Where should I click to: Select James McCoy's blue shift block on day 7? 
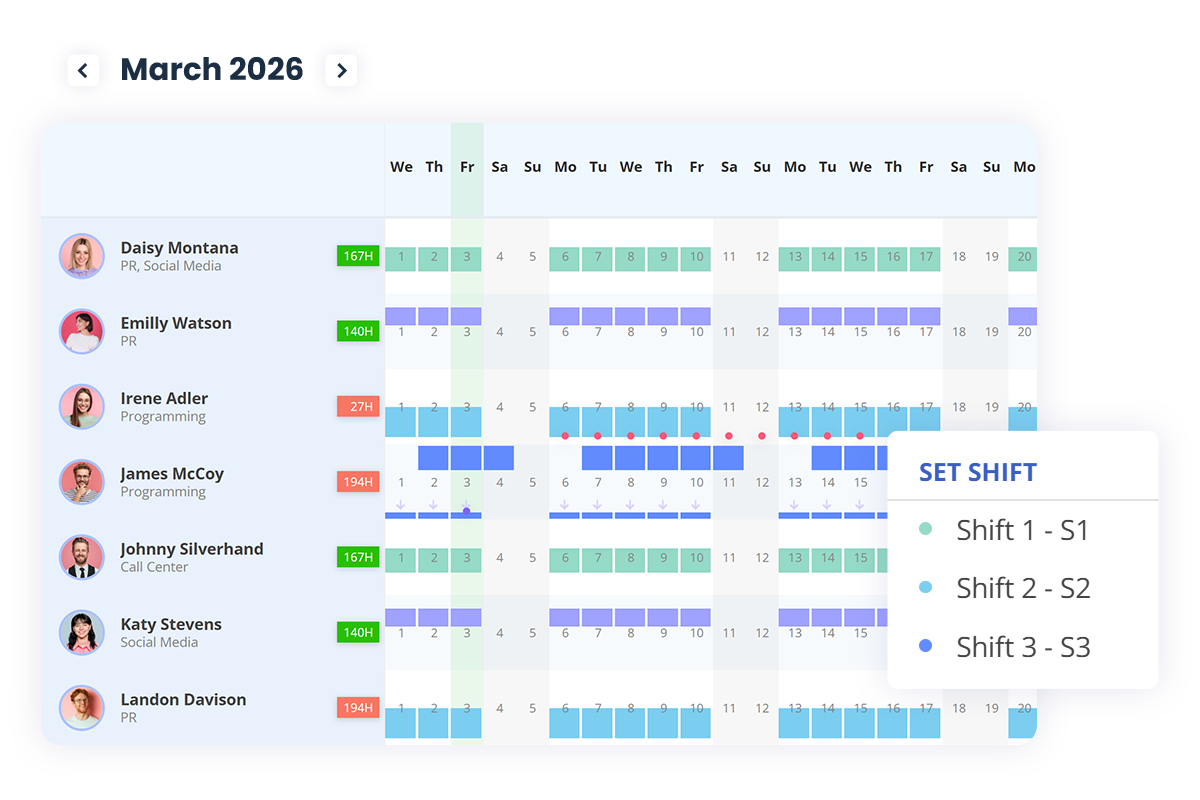pos(597,458)
